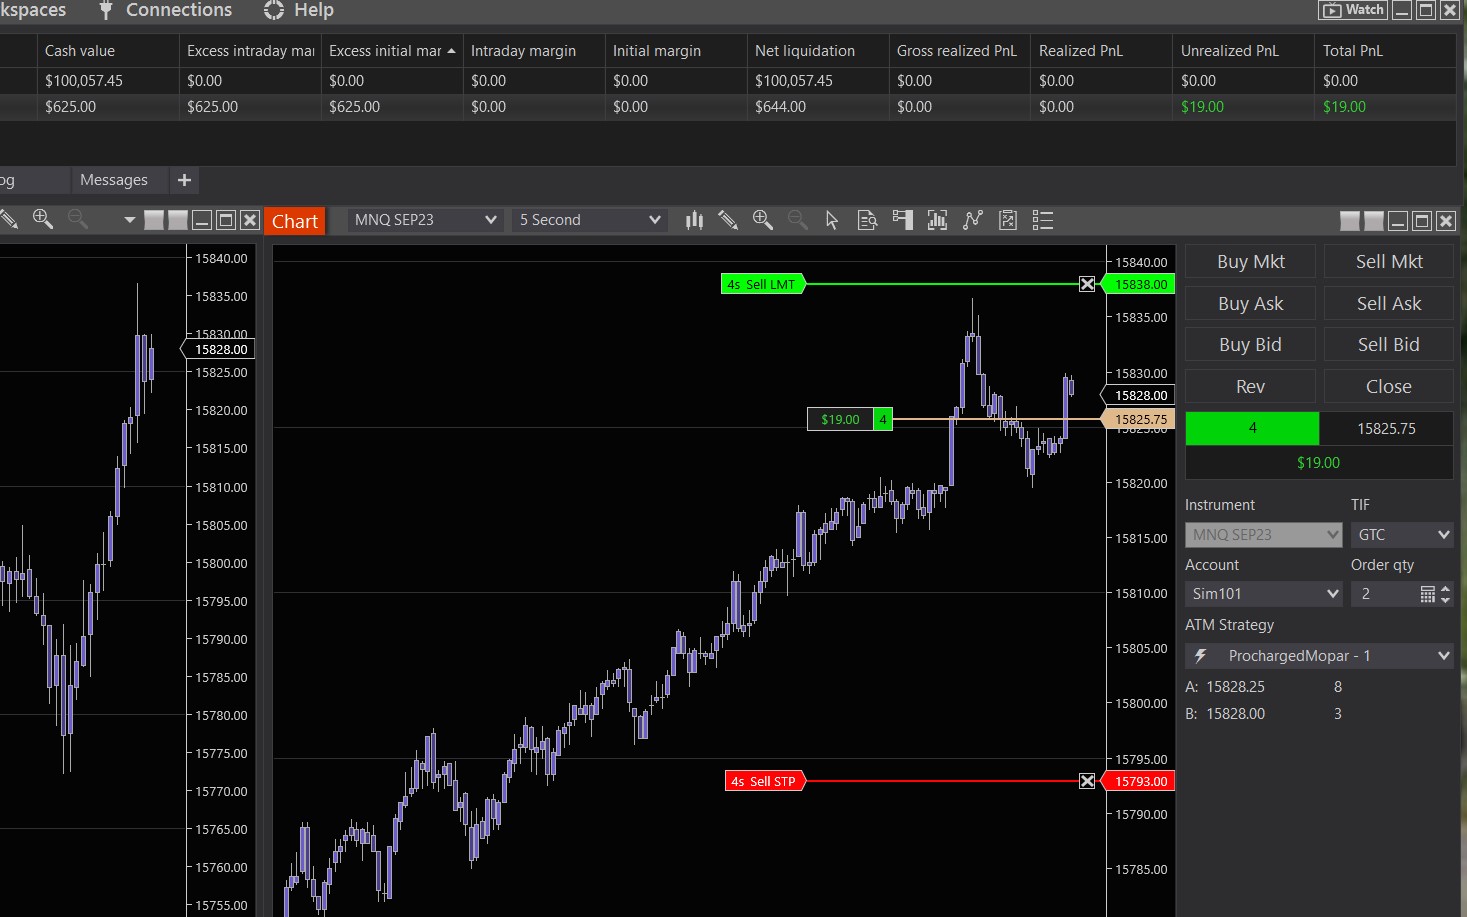Switch to the Messages tab
Image resolution: width=1467 pixels, height=917 pixels.
pyautogui.click(x=114, y=180)
